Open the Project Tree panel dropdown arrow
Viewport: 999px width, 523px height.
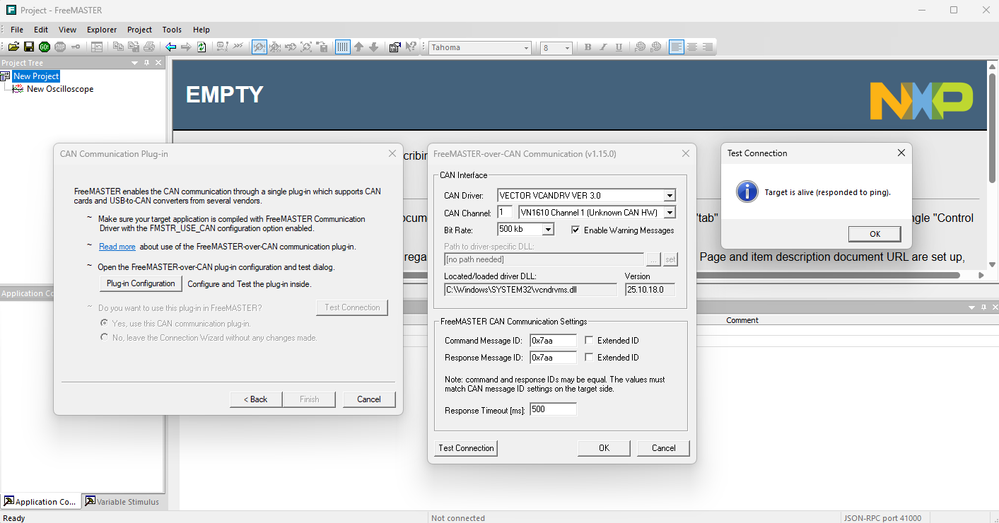coord(134,62)
